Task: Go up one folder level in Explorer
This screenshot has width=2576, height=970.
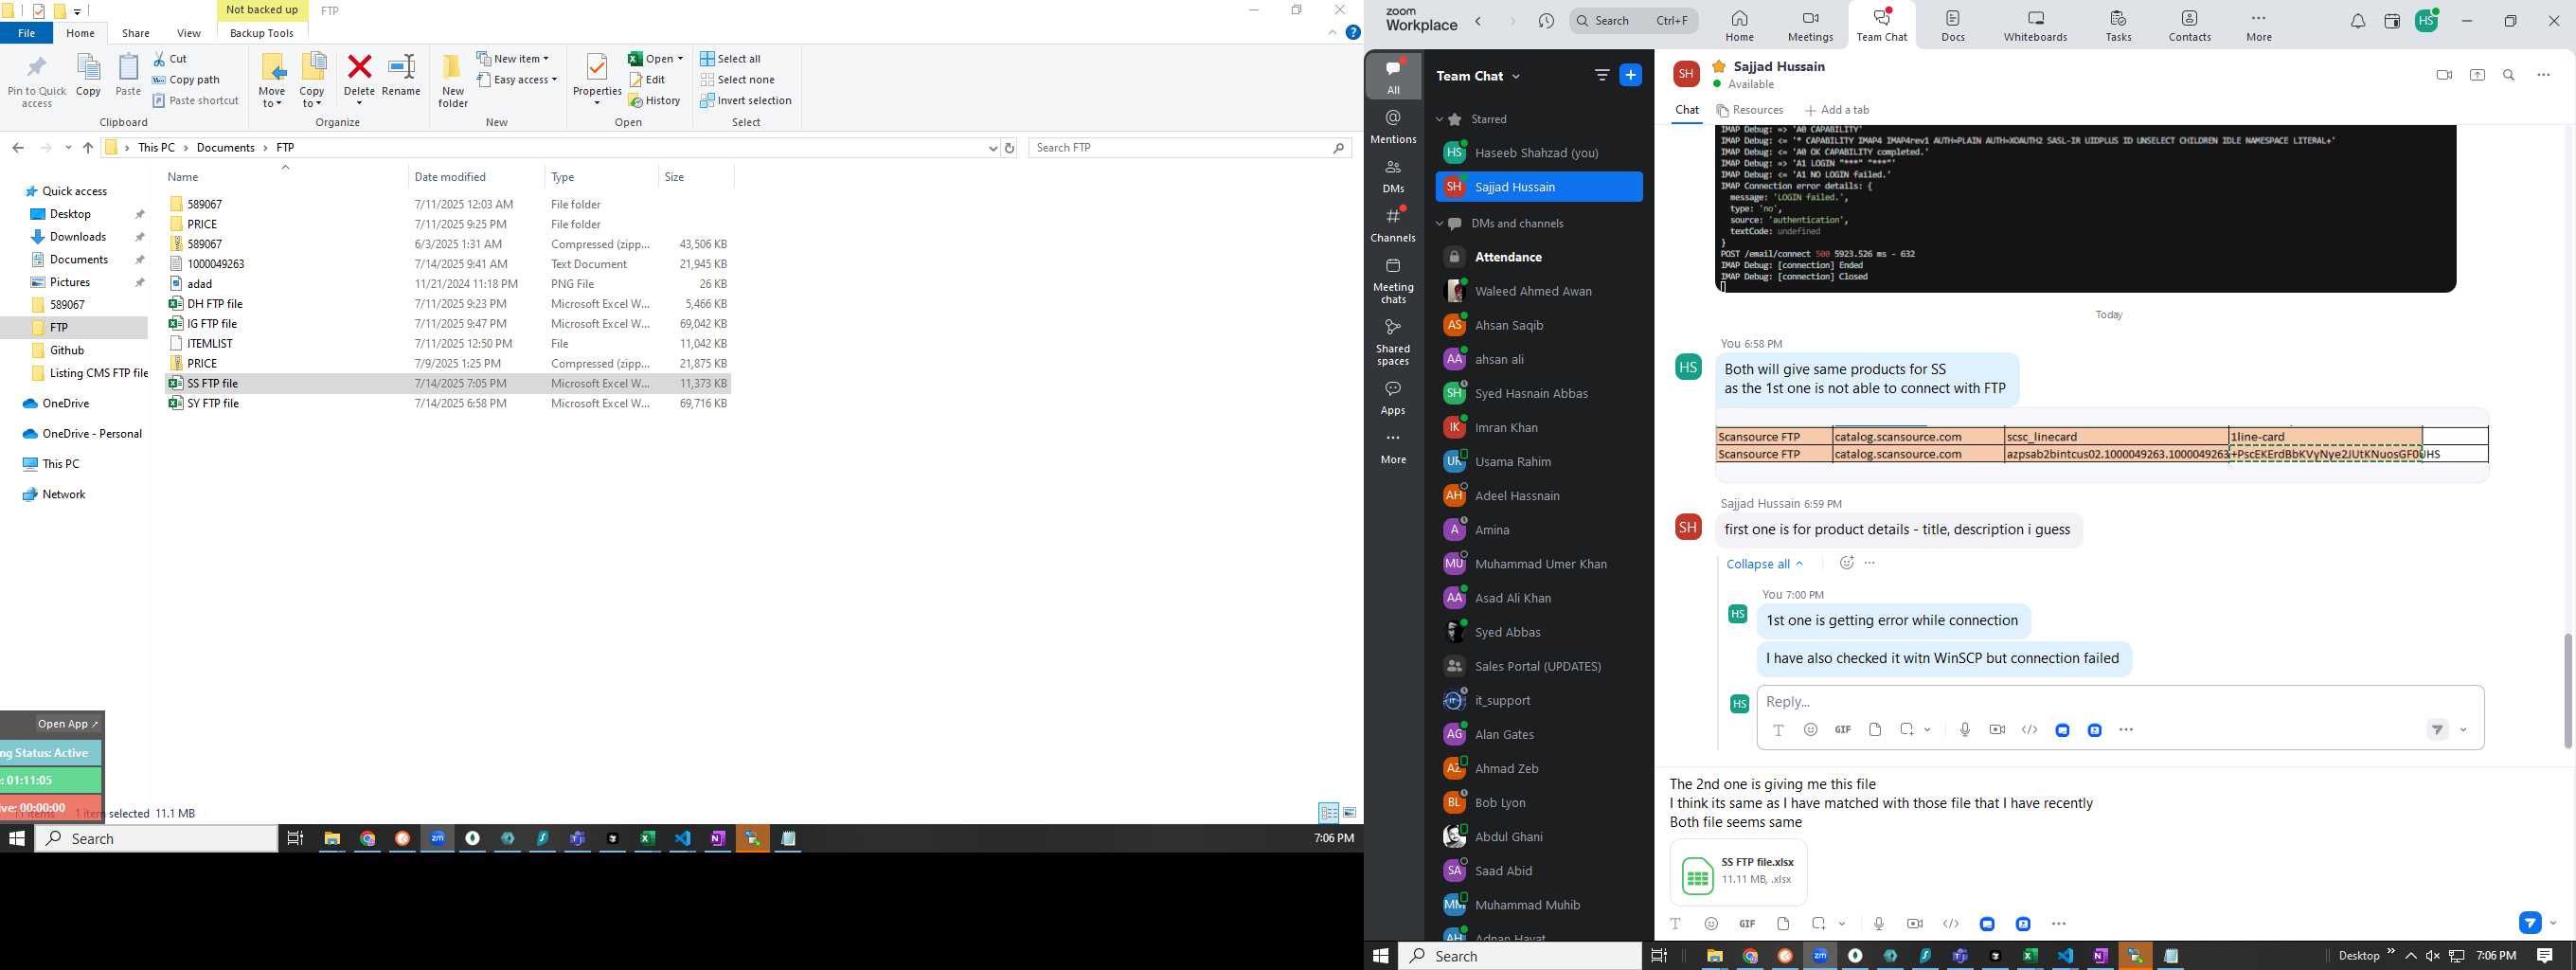Action: pyautogui.click(x=88, y=148)
